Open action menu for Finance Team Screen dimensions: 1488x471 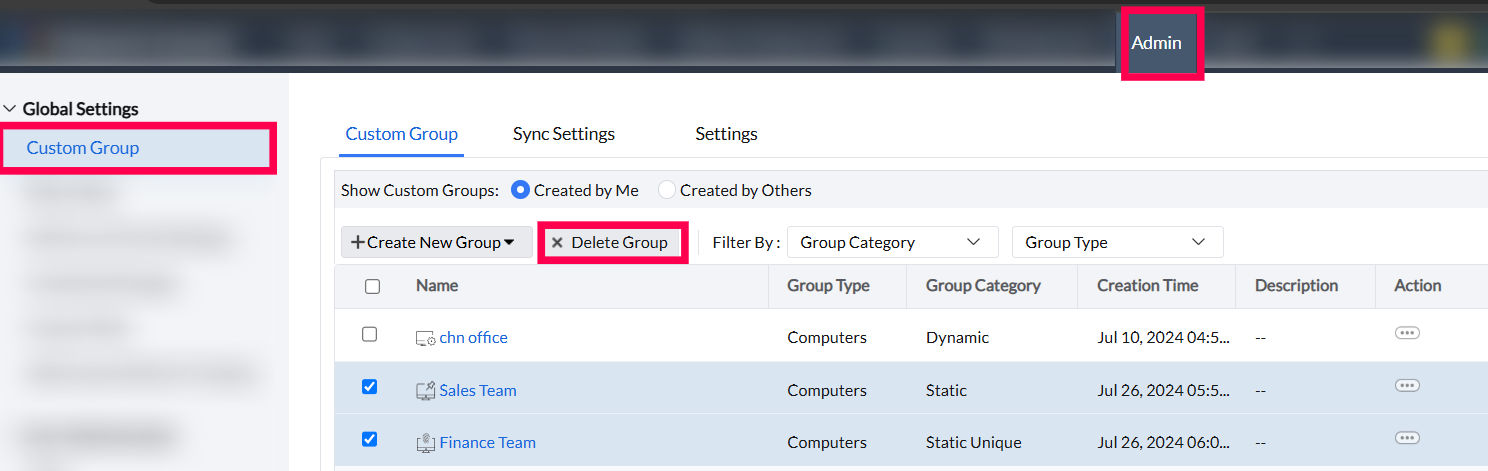(1407, 437)
